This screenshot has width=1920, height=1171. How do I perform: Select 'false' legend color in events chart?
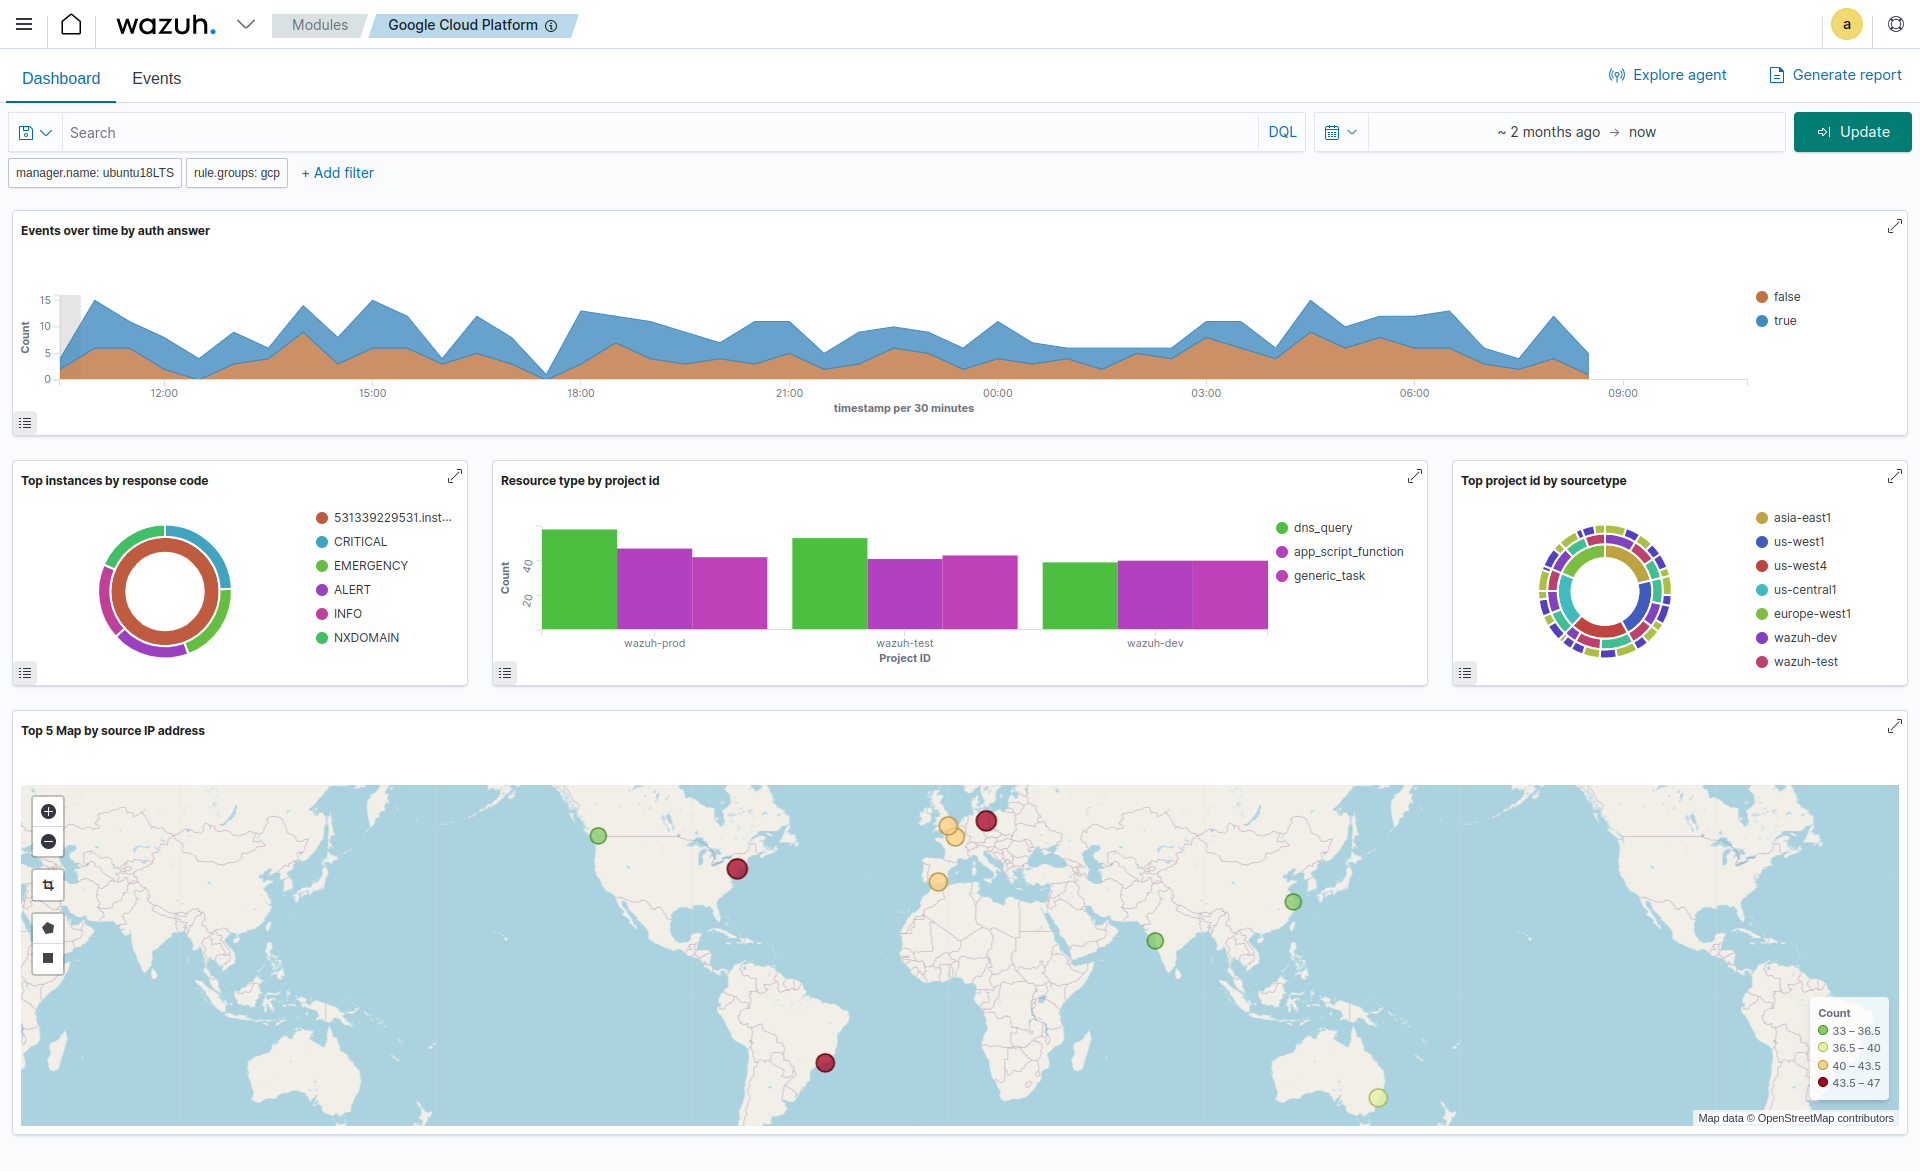1762,297
